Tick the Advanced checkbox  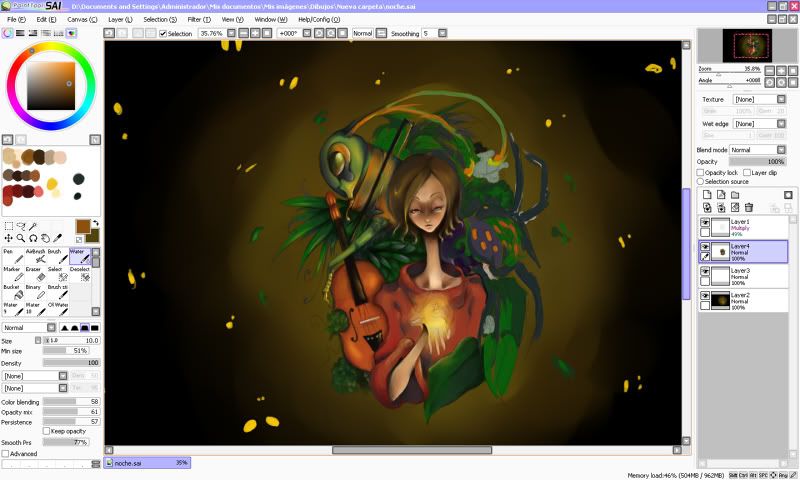(6, 454)
